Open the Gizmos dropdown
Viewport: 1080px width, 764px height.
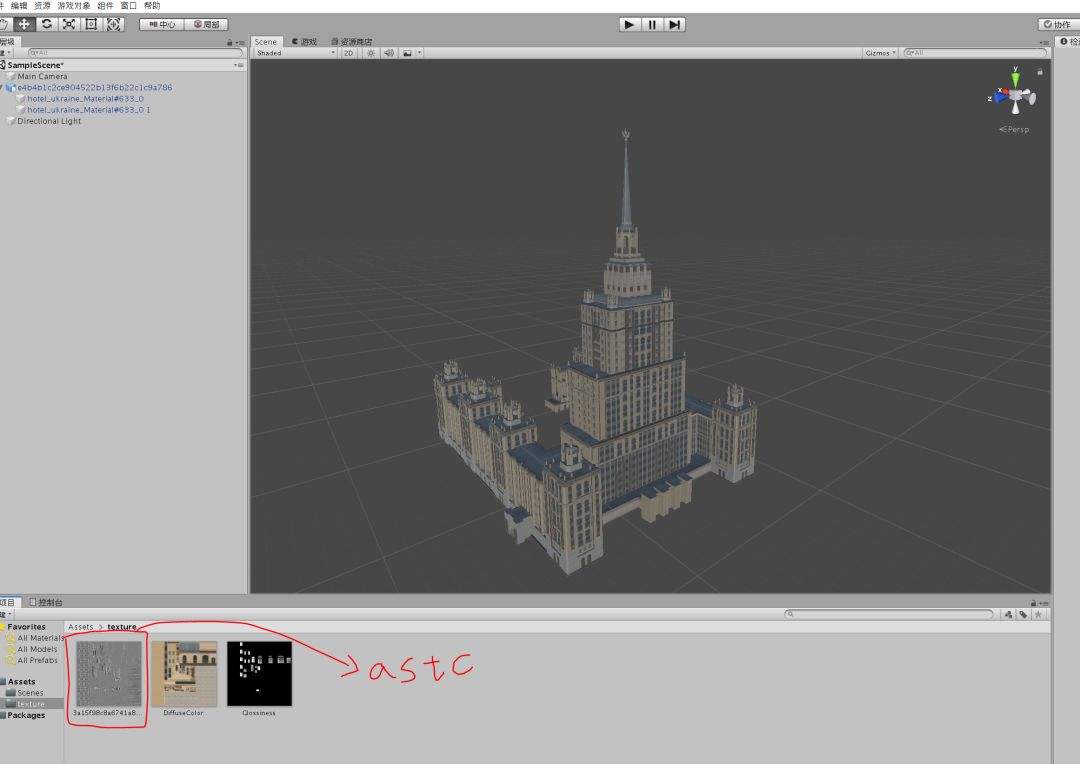pos(880,53)
